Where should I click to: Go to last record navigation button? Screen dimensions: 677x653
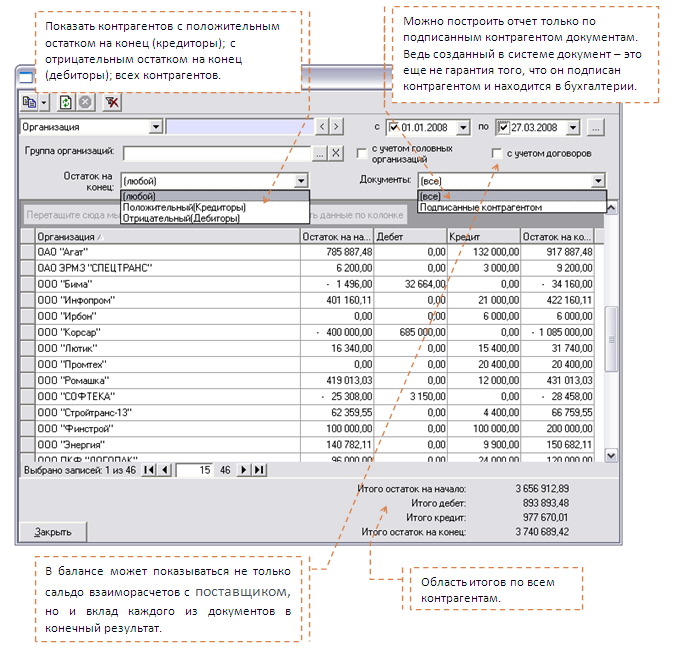tap(259, 470)
